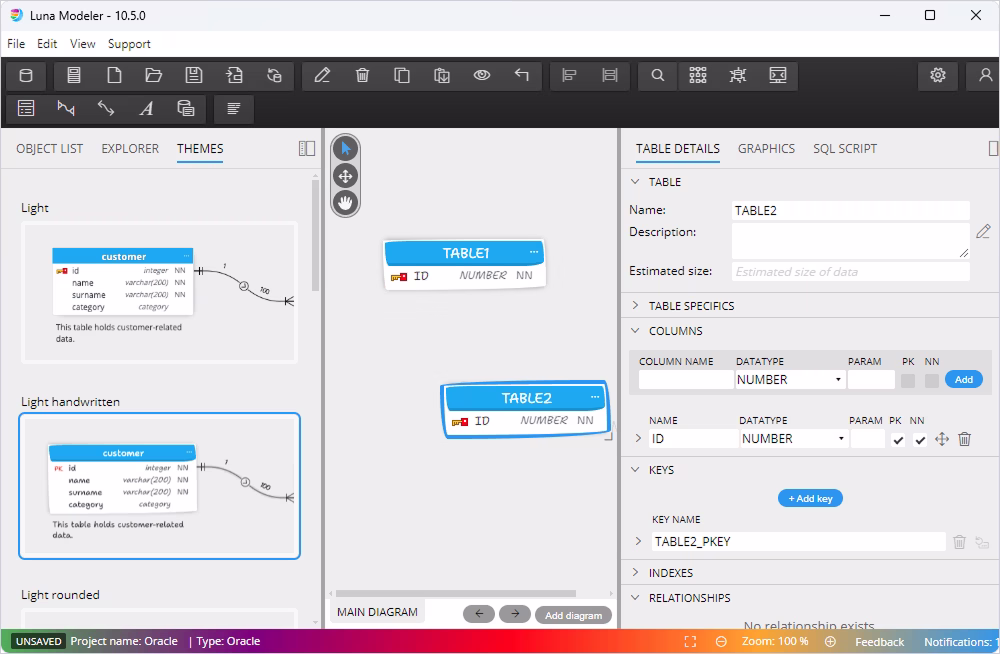Toggle NN checkbox for new column

point(932,380)
